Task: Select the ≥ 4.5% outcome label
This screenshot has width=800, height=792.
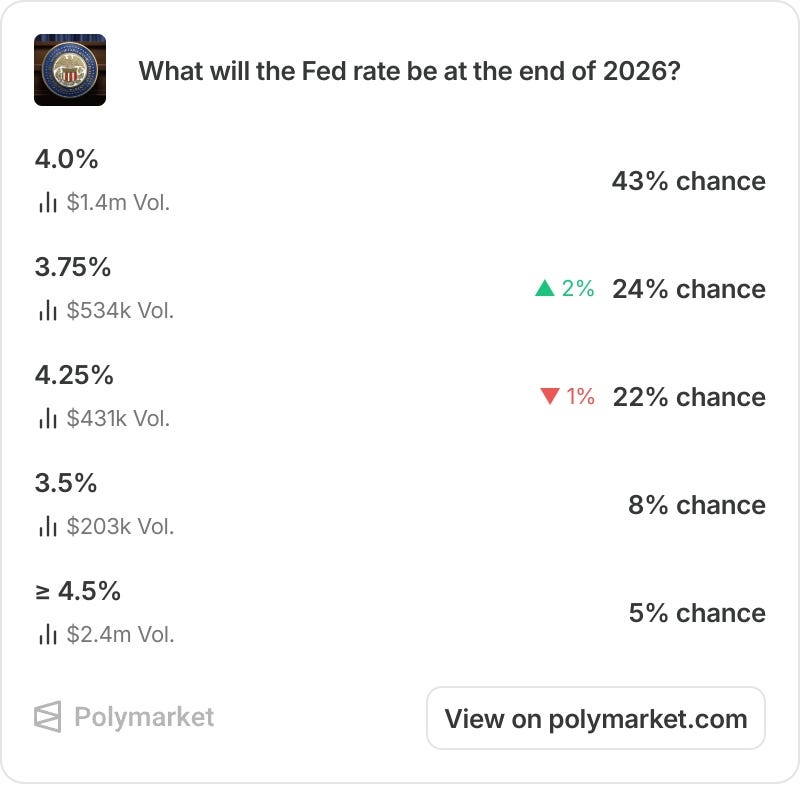Action: coord(78,591)
